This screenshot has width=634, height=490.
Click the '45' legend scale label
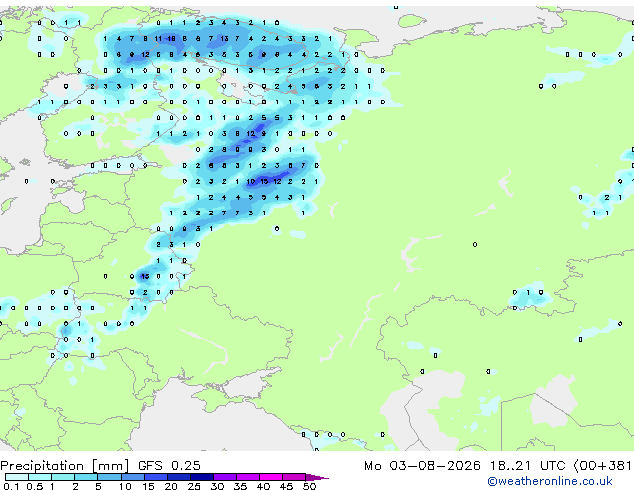(286, 486)
